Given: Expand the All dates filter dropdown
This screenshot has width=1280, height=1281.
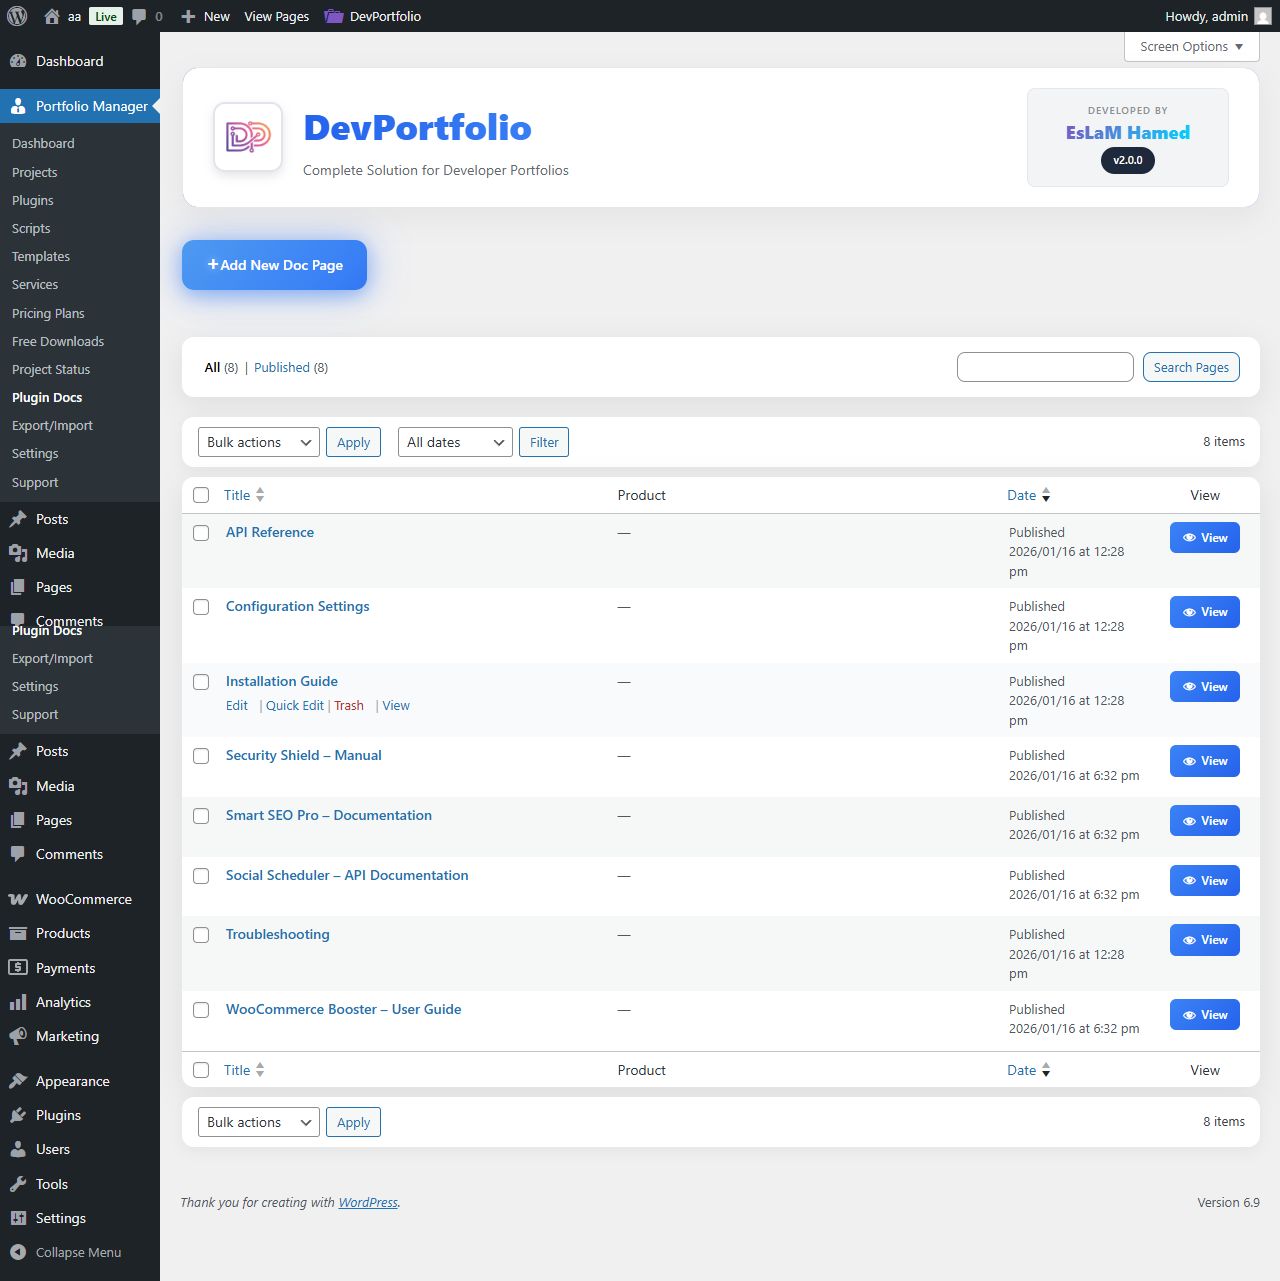Looking at the screenshot, I should 455,442.
